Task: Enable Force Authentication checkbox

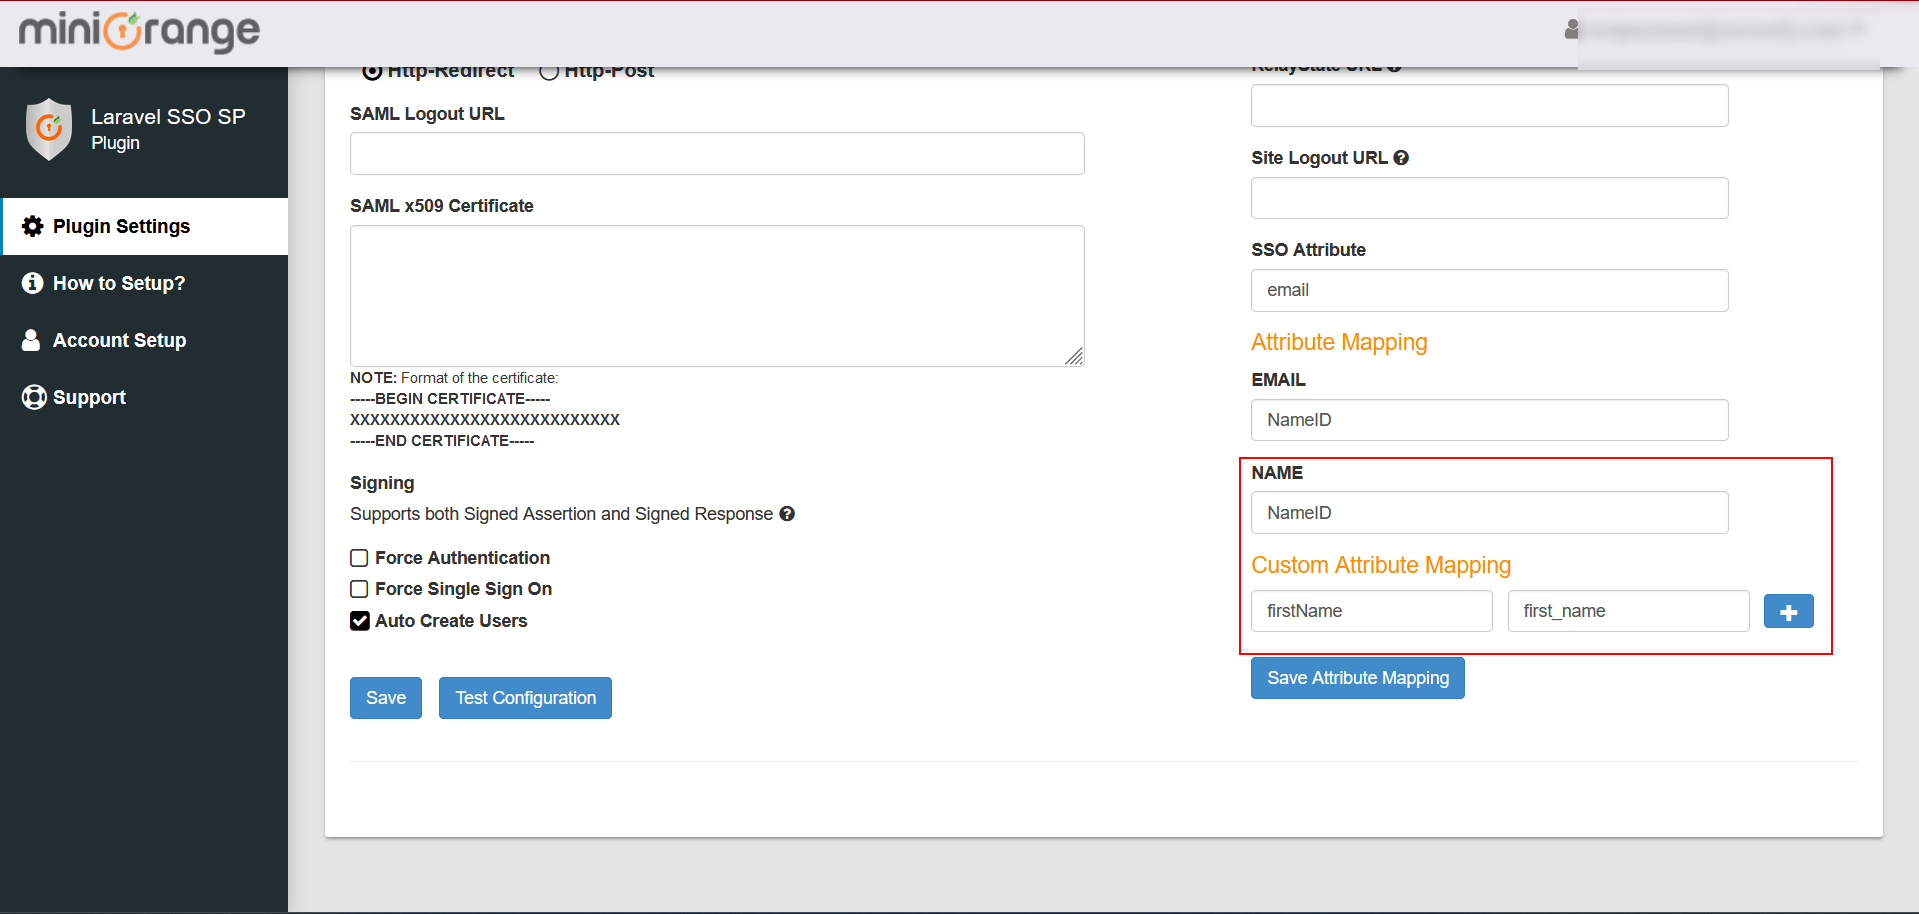Action: 359,558
